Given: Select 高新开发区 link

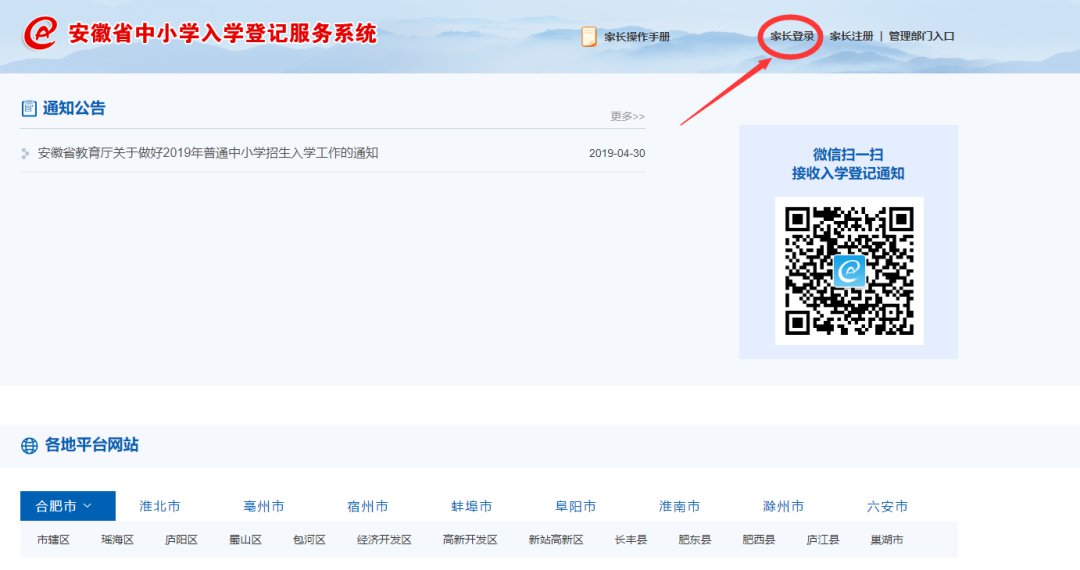Looking at the screenshot, I should (x=470, y=540).
